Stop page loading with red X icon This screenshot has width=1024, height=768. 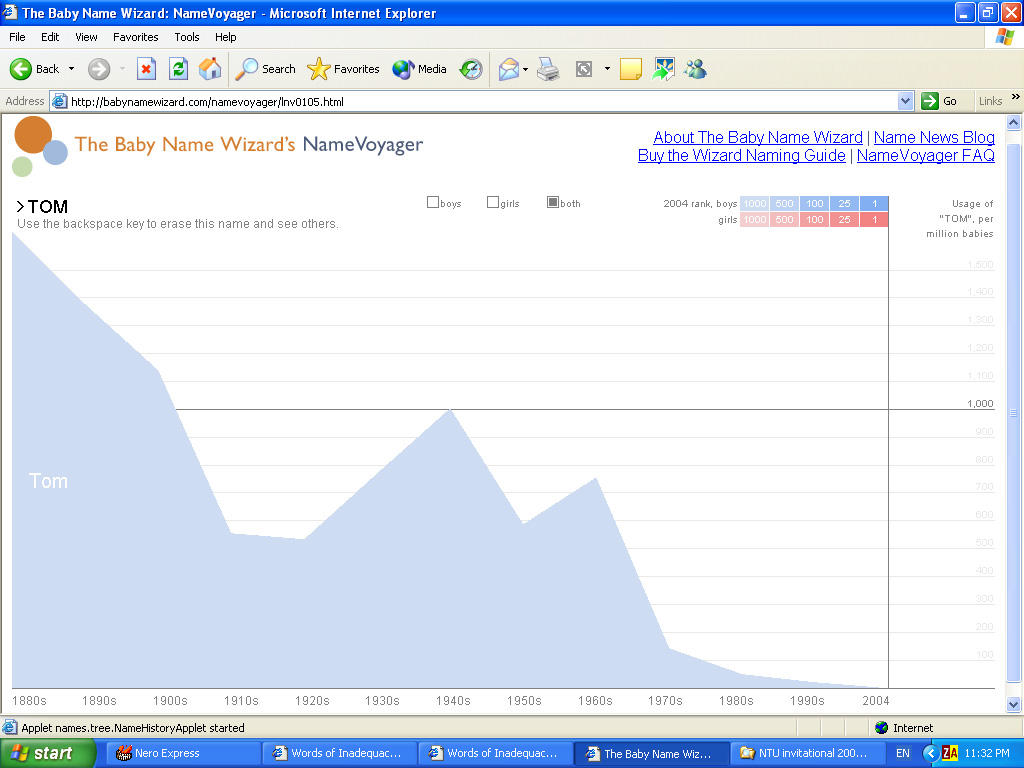[x=146, y=69]
